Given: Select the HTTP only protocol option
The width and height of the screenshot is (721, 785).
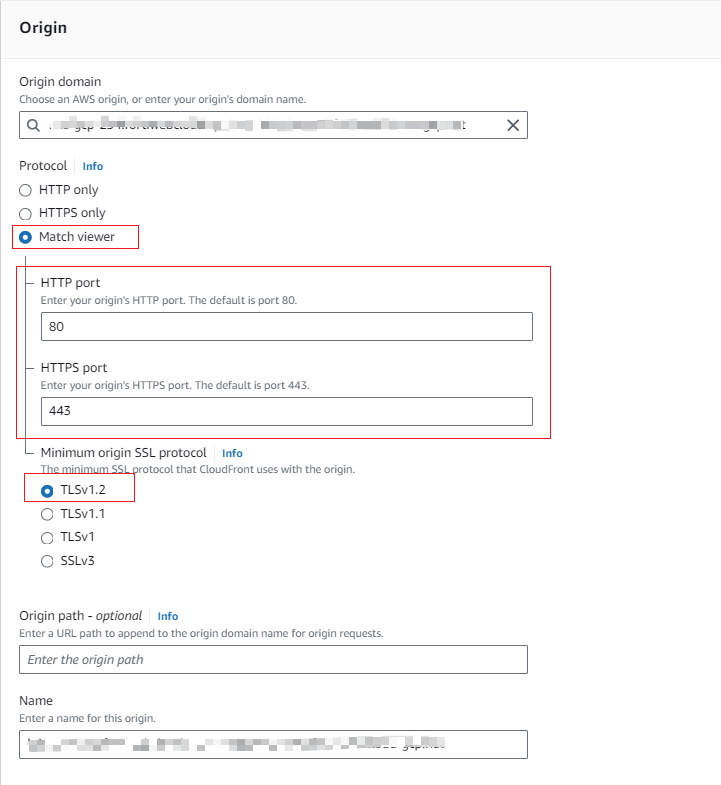Looking at the screenshot, I should (x=26, y=190).
